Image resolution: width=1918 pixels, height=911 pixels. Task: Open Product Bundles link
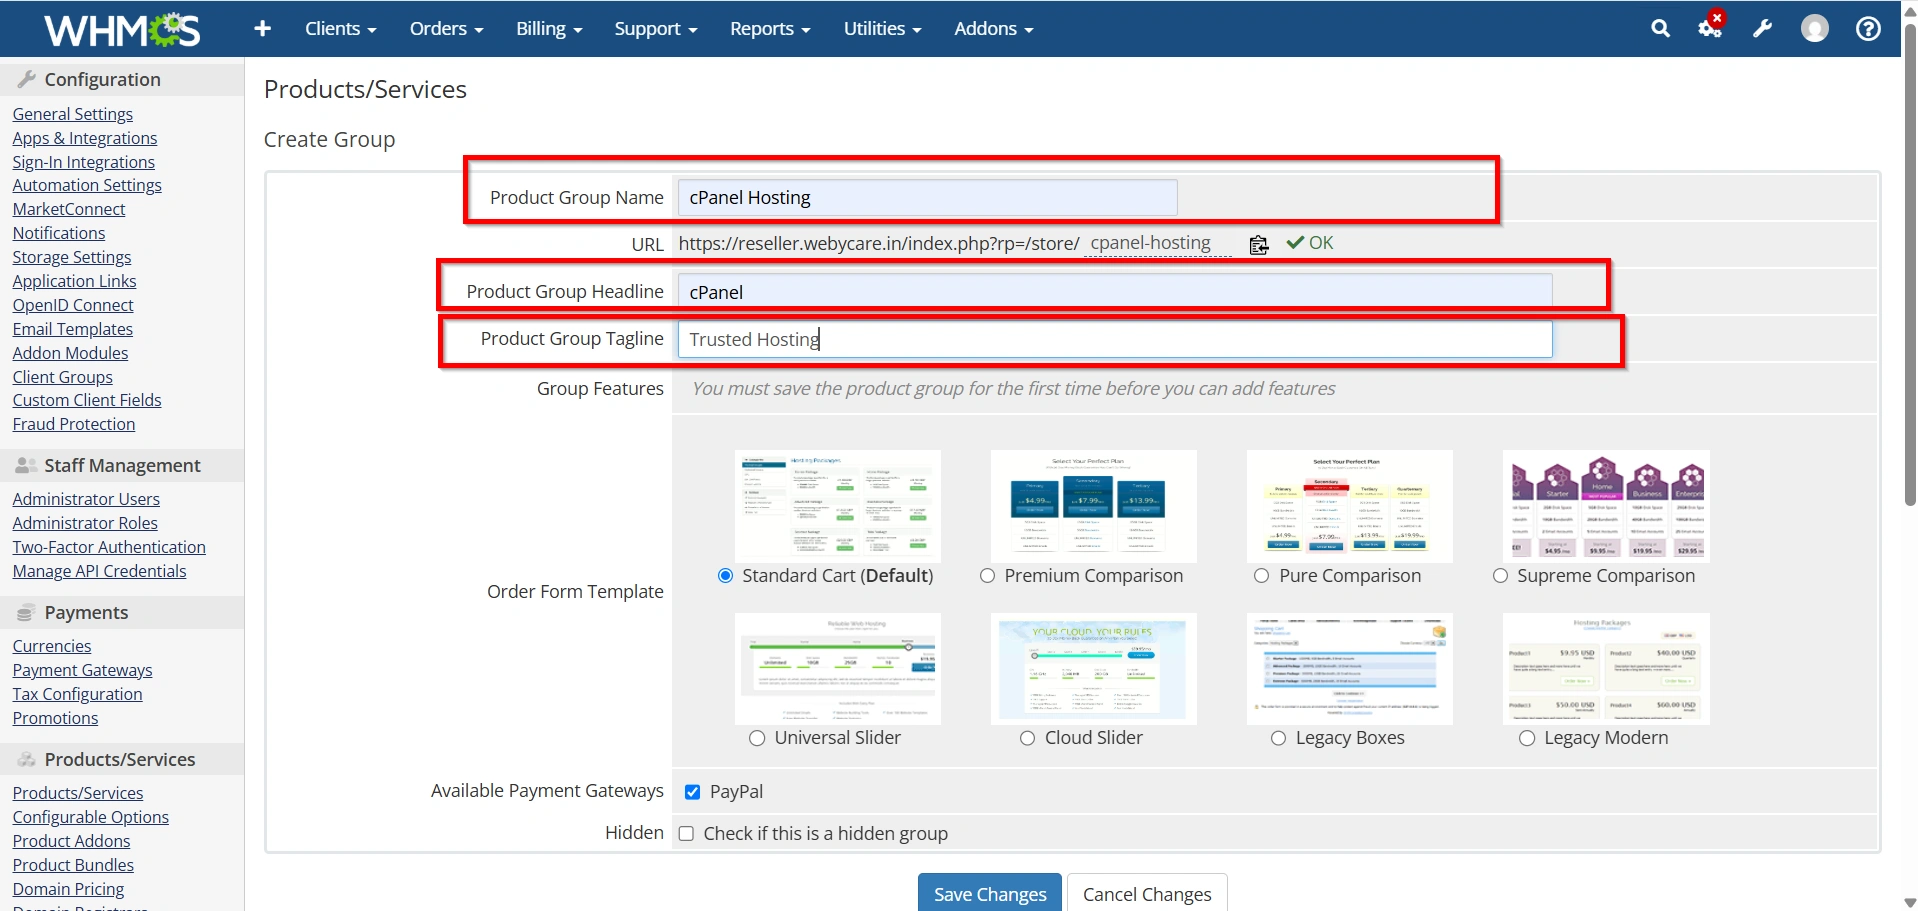(x=73, y=865)
